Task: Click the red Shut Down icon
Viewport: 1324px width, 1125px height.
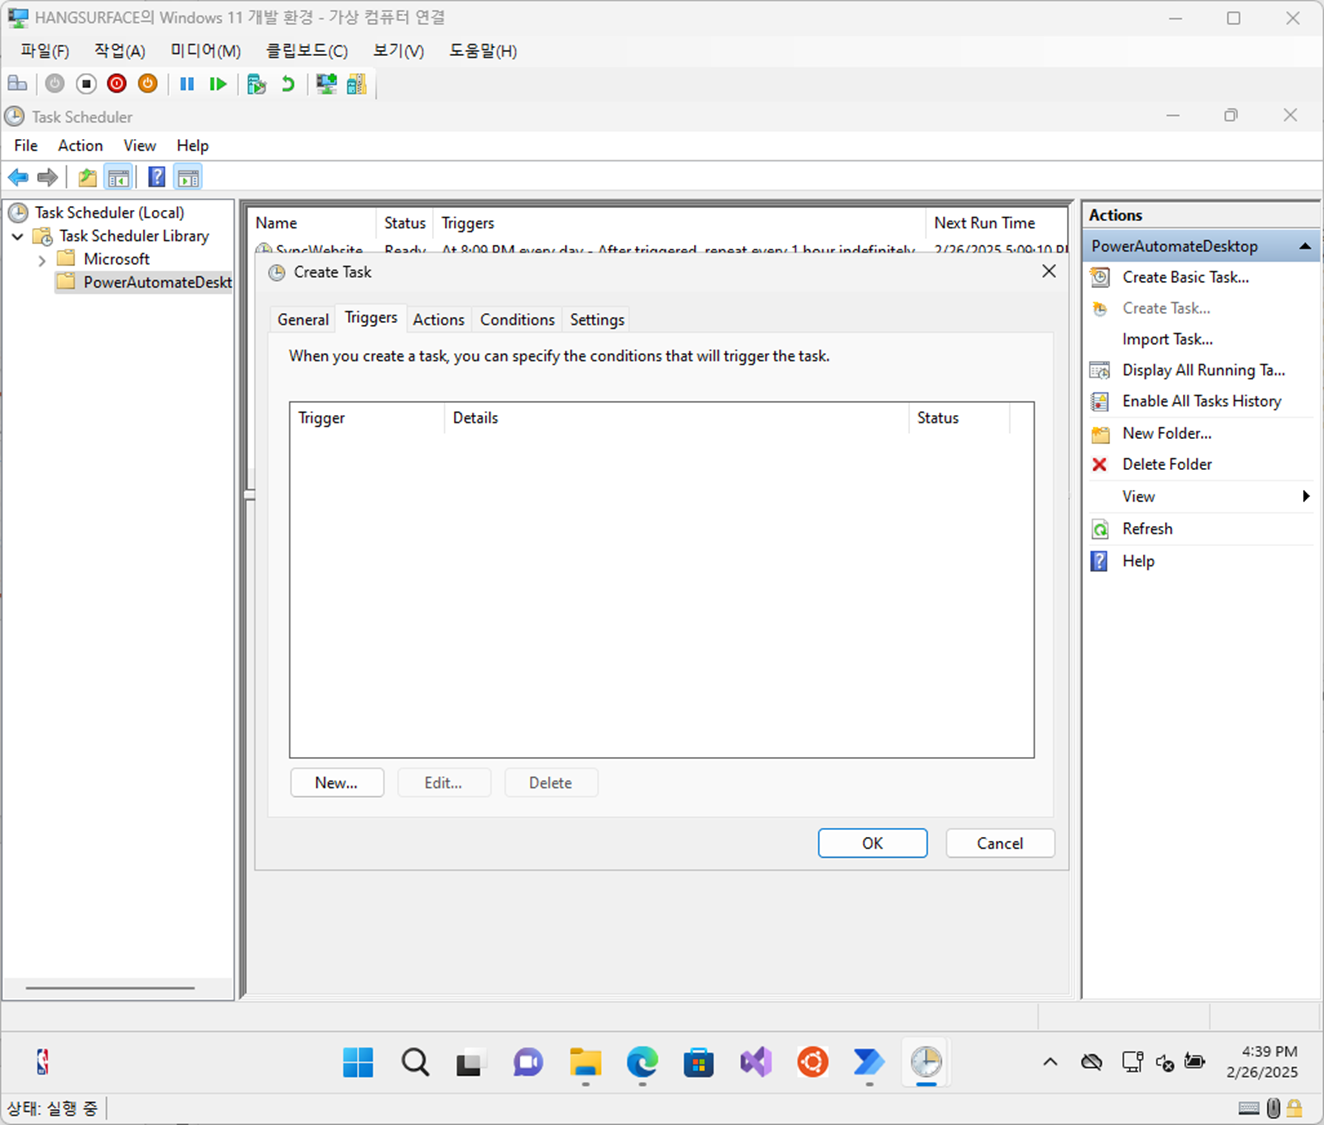Action: click(x=117, y=84)
